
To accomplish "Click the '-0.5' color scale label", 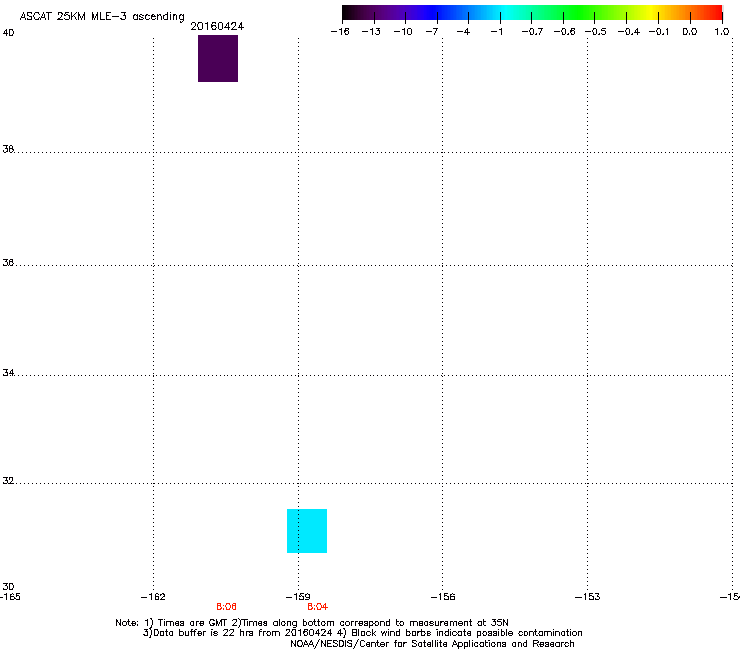I will coord(596,32).
